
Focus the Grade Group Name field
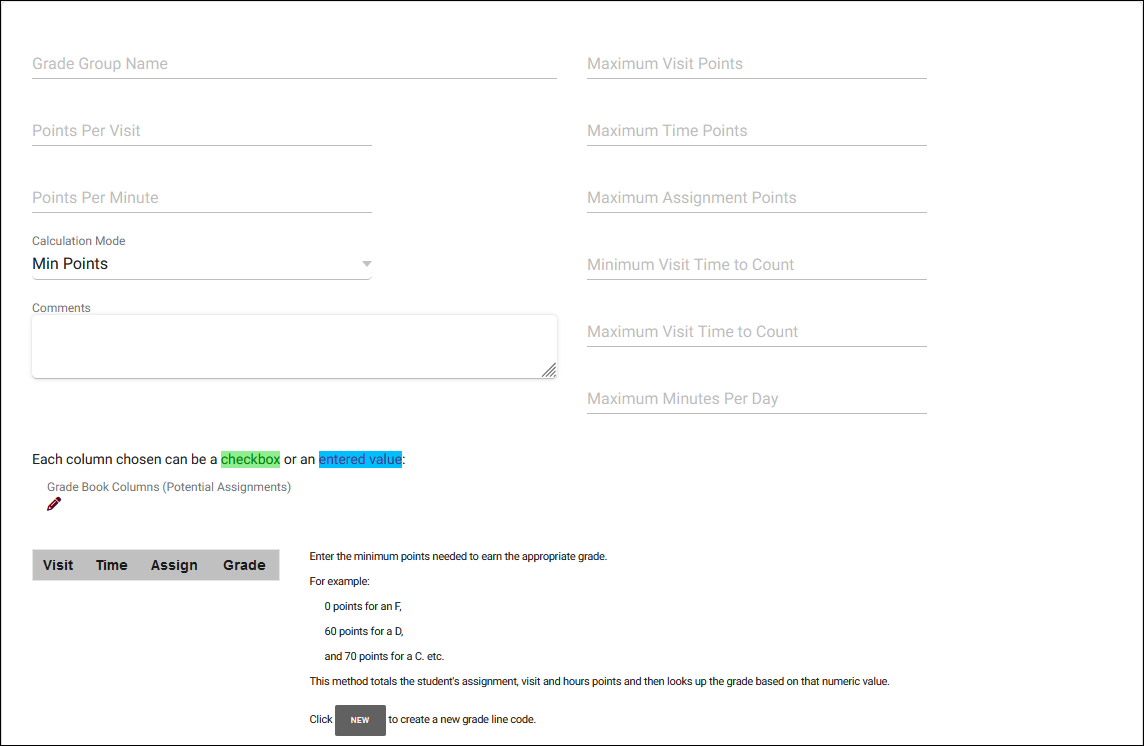[294, 64]
